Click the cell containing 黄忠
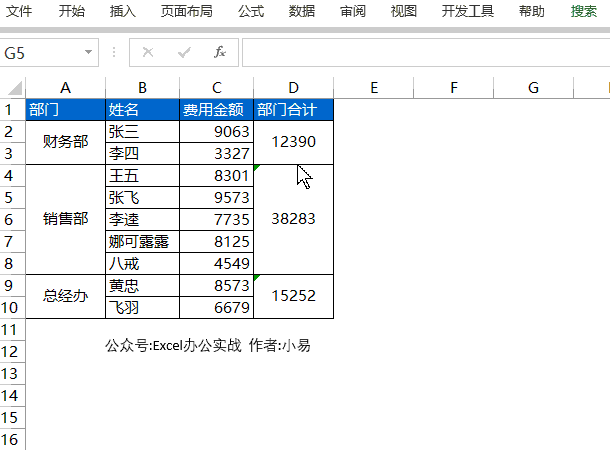 (142, 285)
